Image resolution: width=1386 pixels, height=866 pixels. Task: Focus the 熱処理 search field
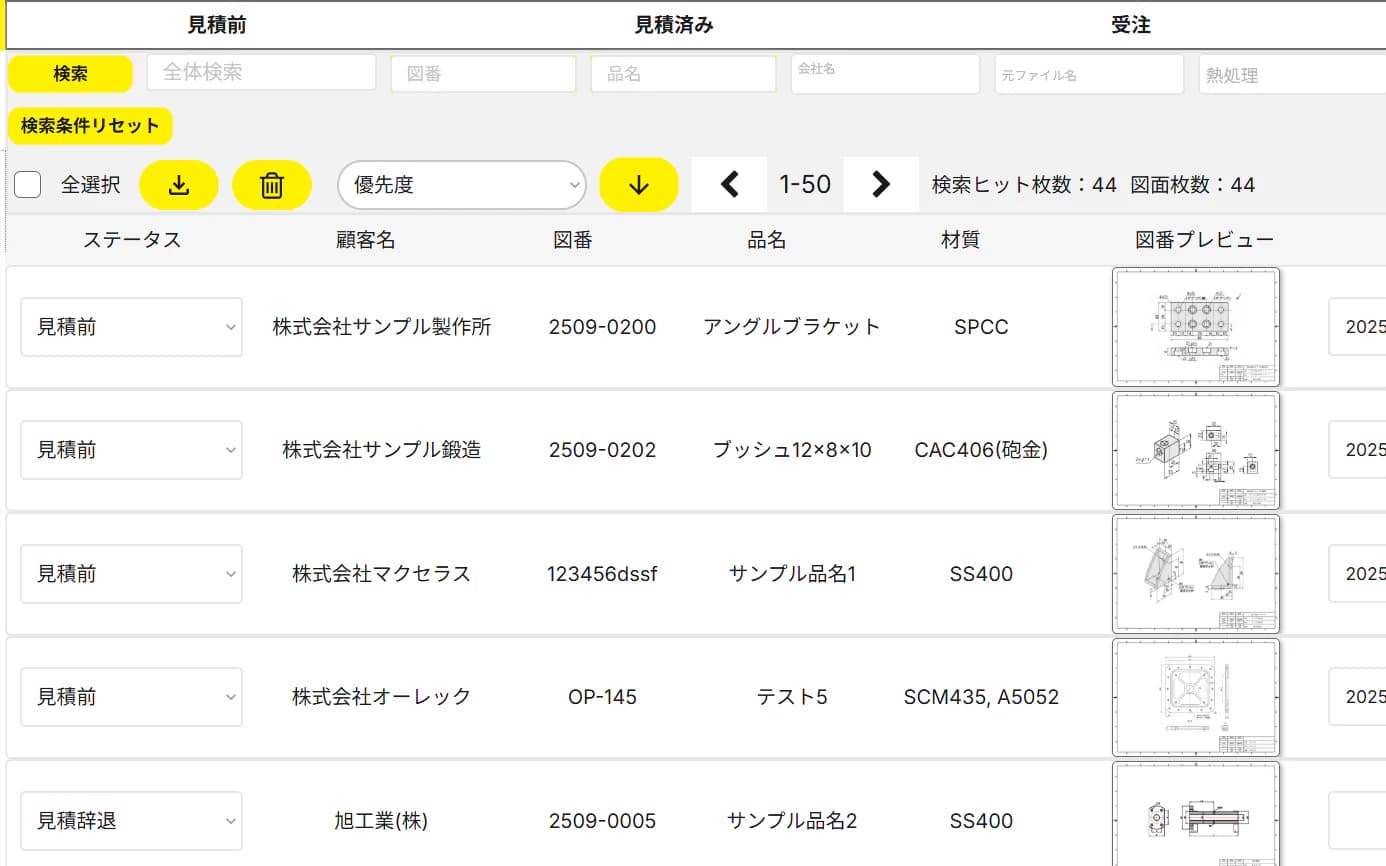[x=1292, y=74]
